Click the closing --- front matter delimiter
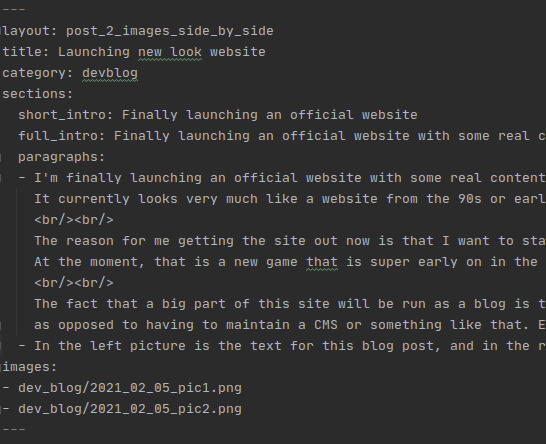The image size is (546, 444). click(14, 429)
